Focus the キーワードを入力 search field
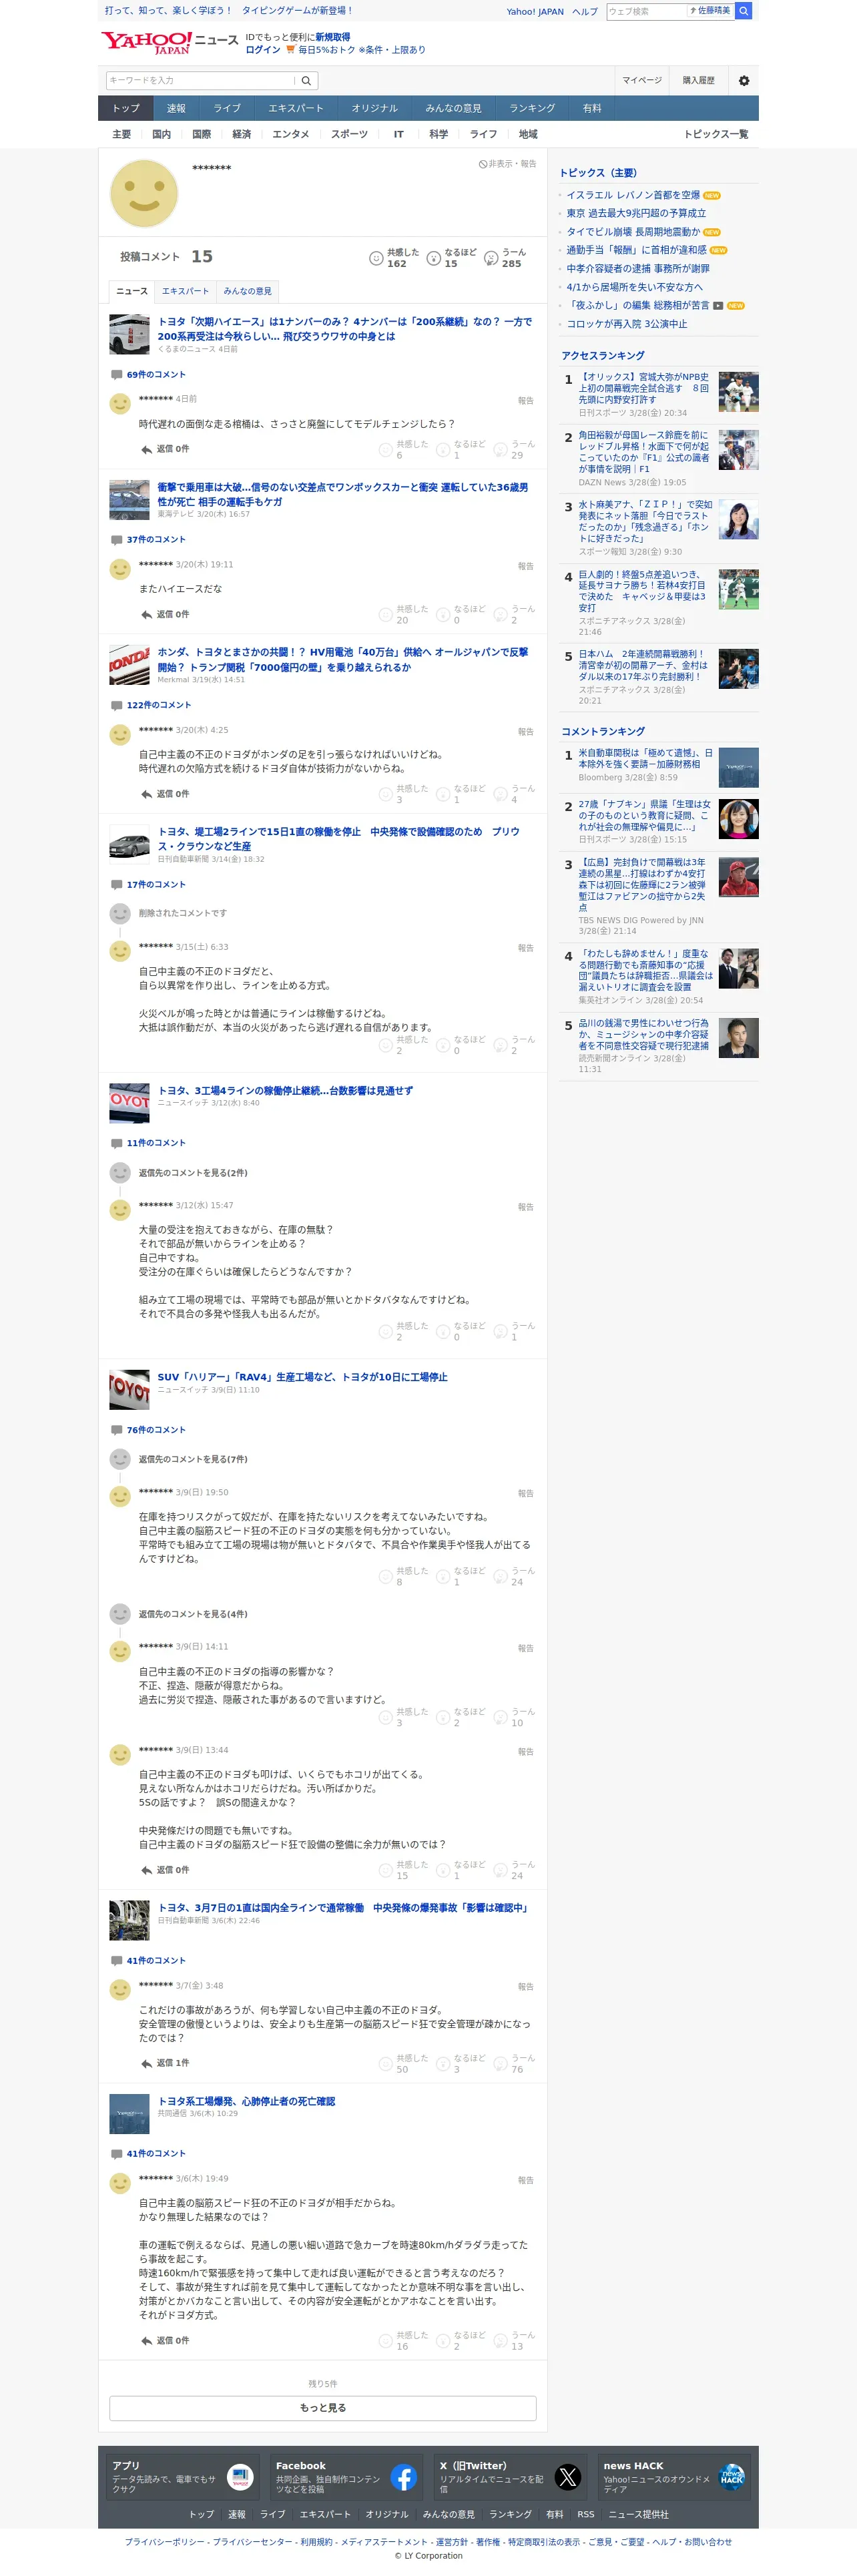Image resolution: width=857 pixels, height=2576 pixels. pyautogui.click(x=201, y=81)
